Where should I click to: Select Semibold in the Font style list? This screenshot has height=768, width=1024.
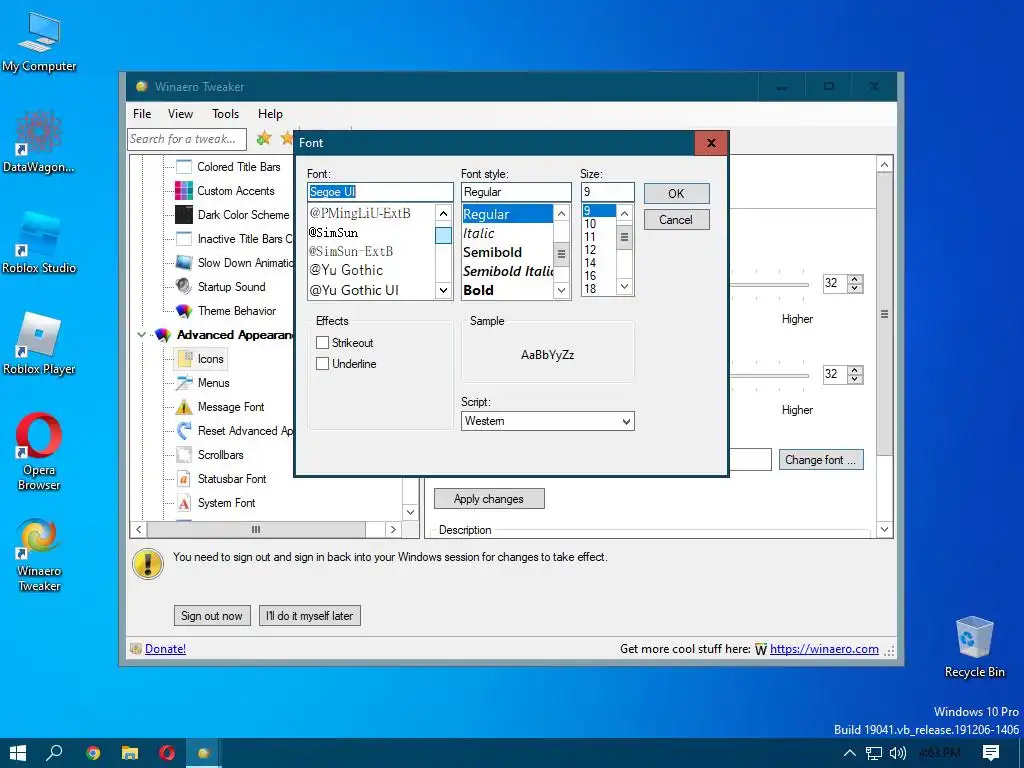[507, 252]
